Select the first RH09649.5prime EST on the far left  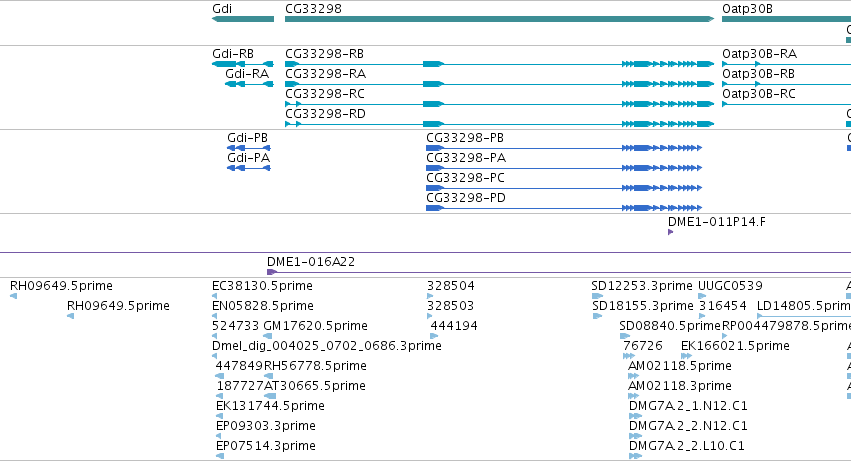[x=61, y=286]
